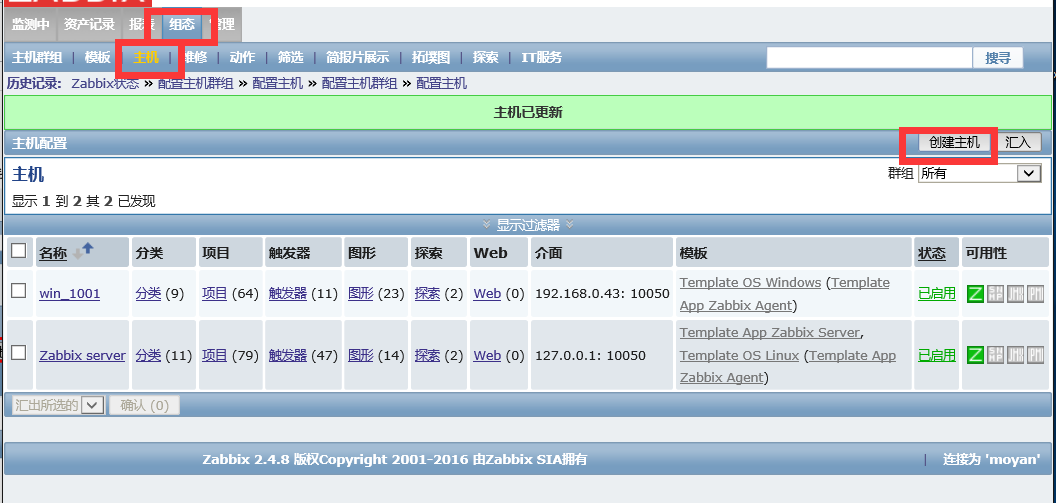Image resolution: width=1056 pixels, height=503 pixels.
Task: Click SNMP availability icon for Zabbix server
Action: [x=995, y=355]
